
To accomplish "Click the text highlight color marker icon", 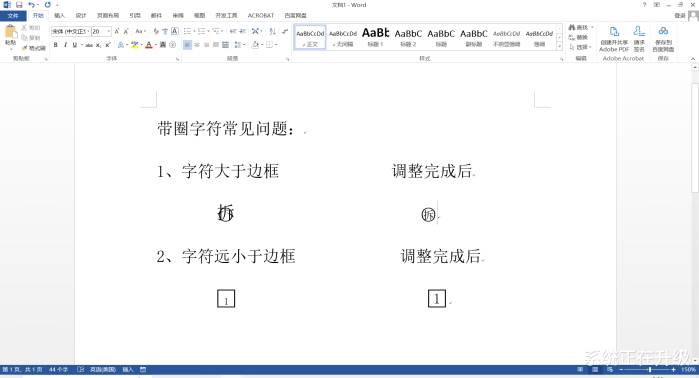I will [134, 45].
